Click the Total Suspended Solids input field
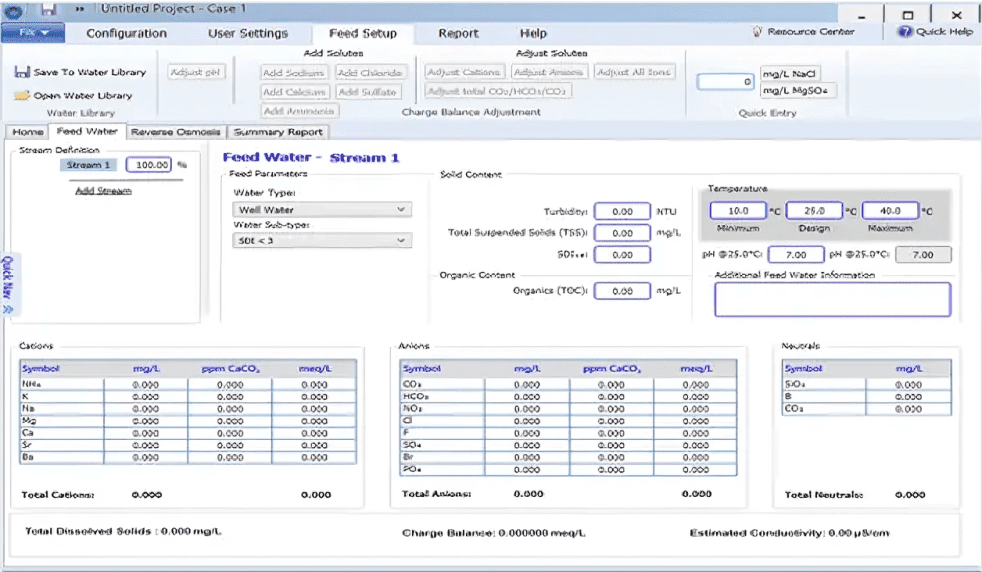The image size is (982, 572). coord(623,233)
